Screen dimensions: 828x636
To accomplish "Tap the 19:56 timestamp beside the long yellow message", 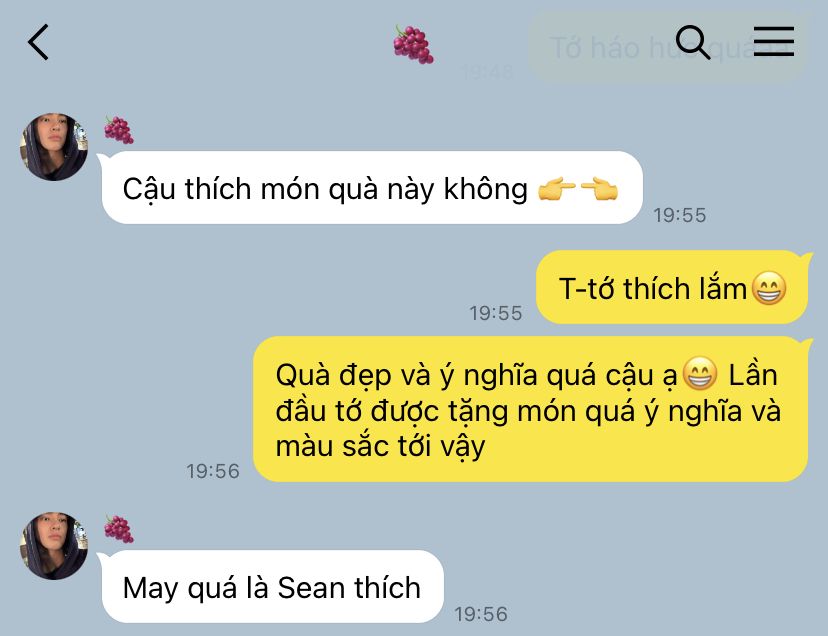I will 213,471.
